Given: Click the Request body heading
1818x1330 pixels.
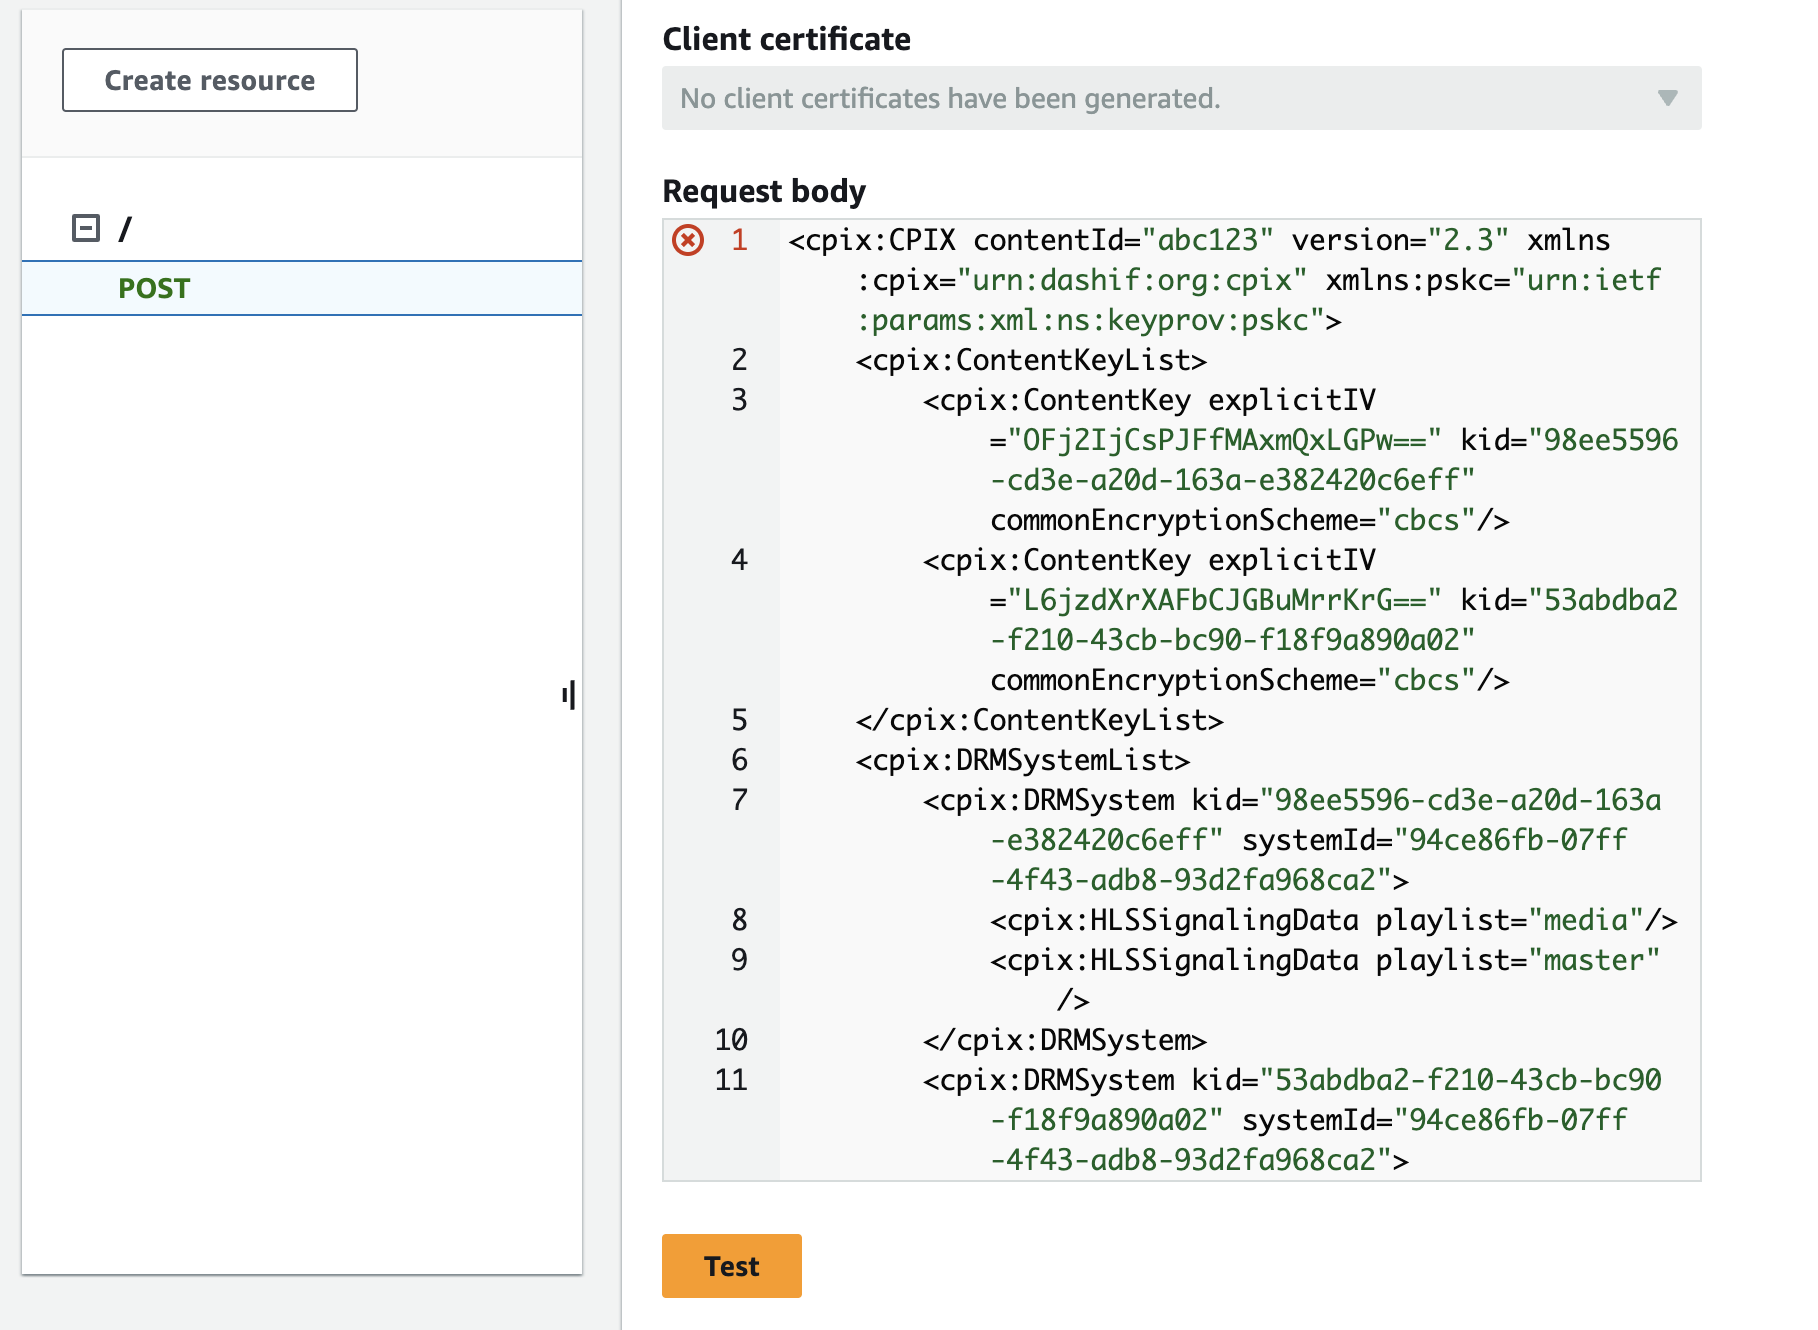Looking at the screenshot, I should [764, 191].
